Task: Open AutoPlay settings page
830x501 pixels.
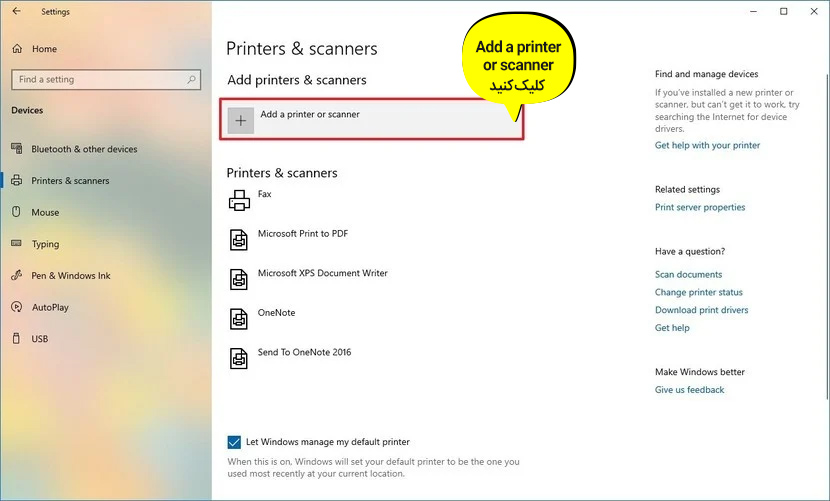Action: coord(50,307)
